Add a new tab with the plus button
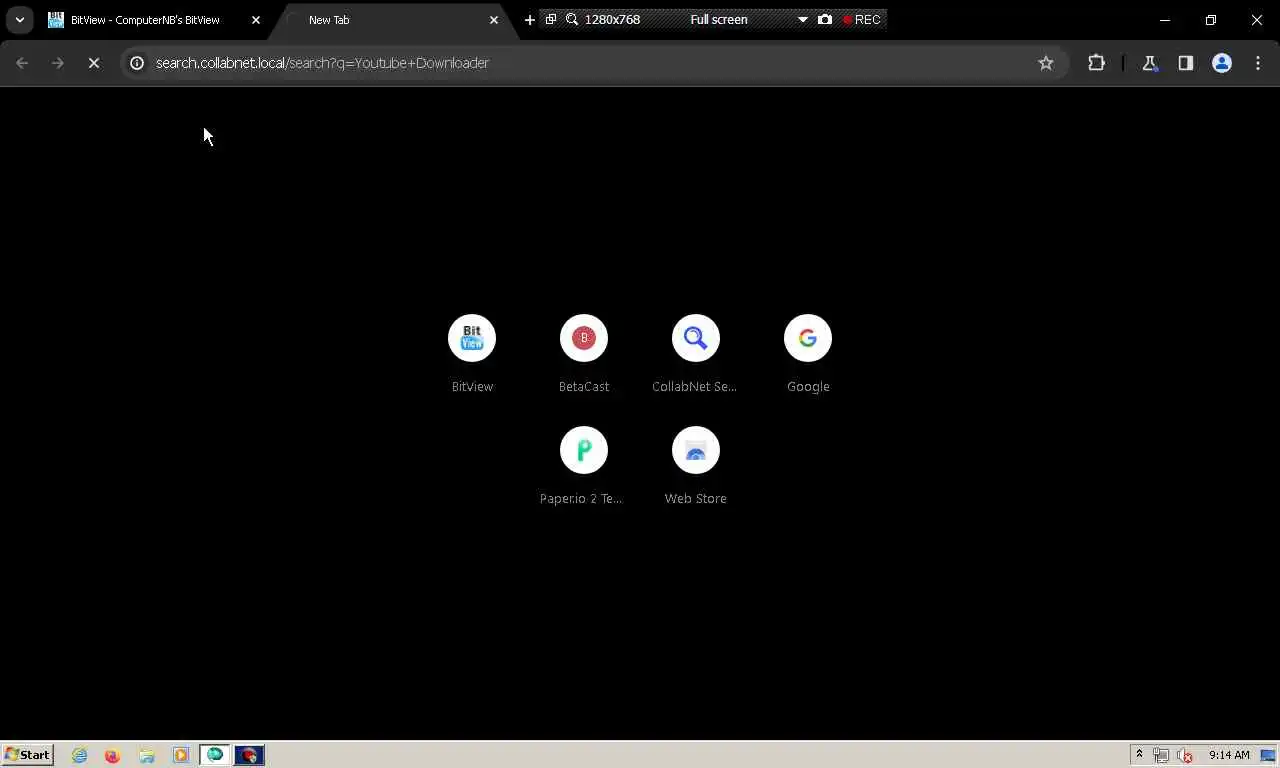 (530, 20)
